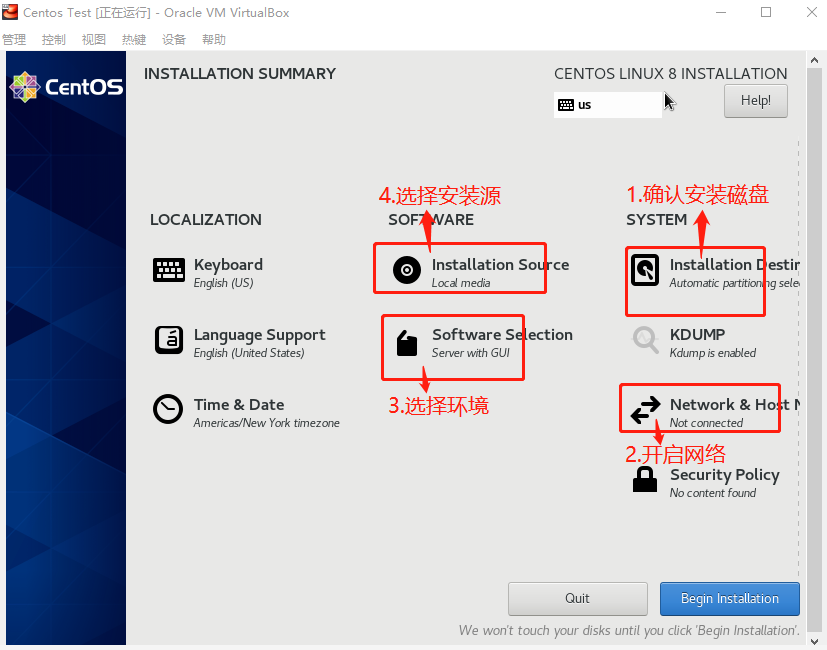This screenshot has height=650, width=827.
Task: Open the 设备 menu
Action: point(174,40)
